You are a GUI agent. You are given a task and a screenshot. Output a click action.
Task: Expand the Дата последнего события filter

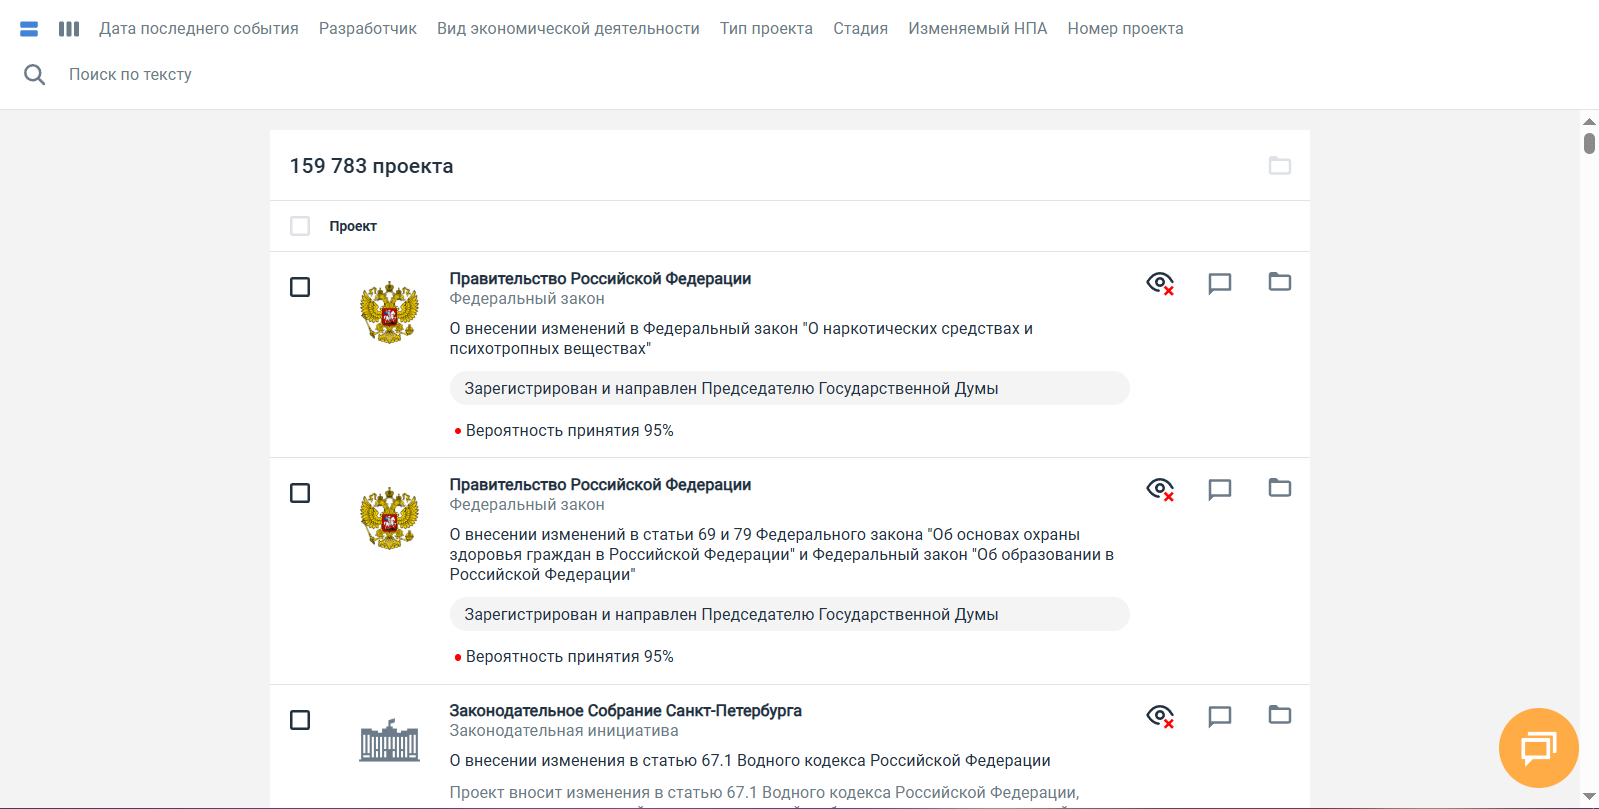[199, 29]
